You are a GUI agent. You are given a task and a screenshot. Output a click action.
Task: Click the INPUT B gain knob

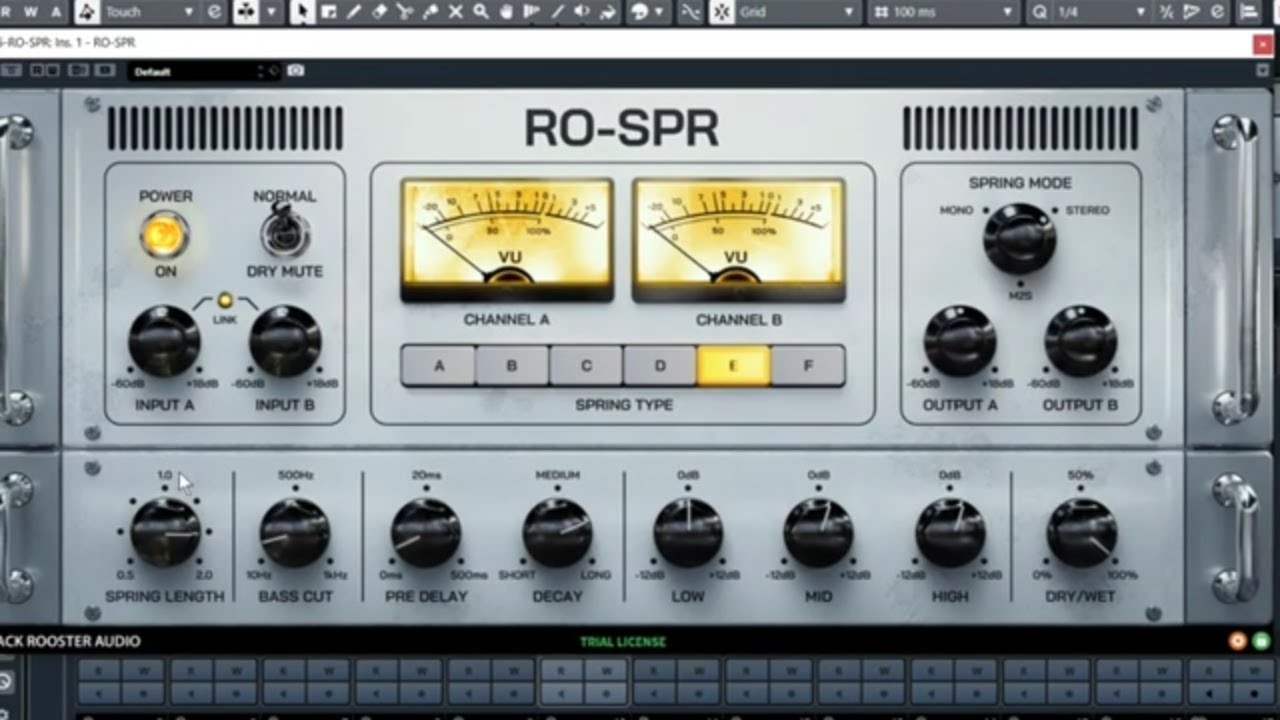click(285, 341)
